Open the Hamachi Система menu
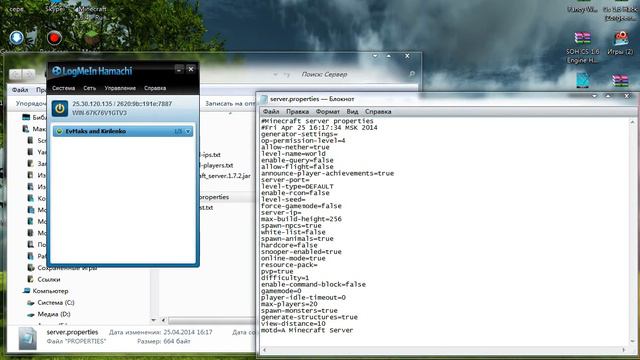This screenshot has height=360, width=640. 63,88
